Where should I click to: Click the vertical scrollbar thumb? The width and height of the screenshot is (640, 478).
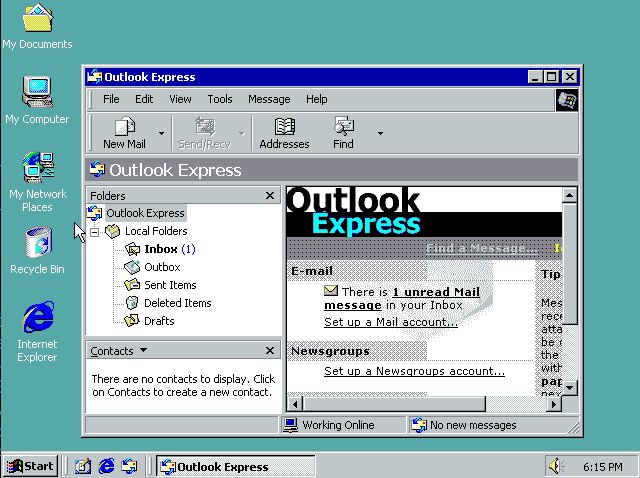pos(569,263)
